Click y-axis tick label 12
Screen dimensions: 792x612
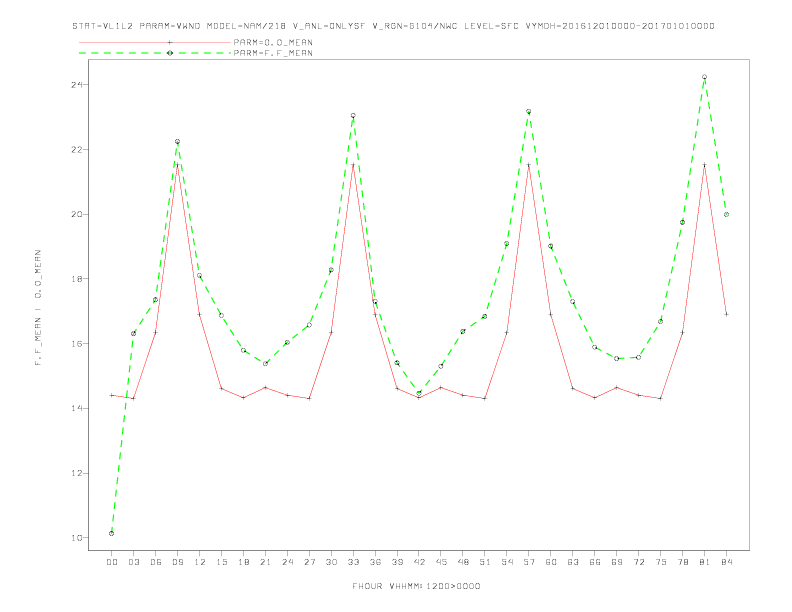[x=76, y=474]
